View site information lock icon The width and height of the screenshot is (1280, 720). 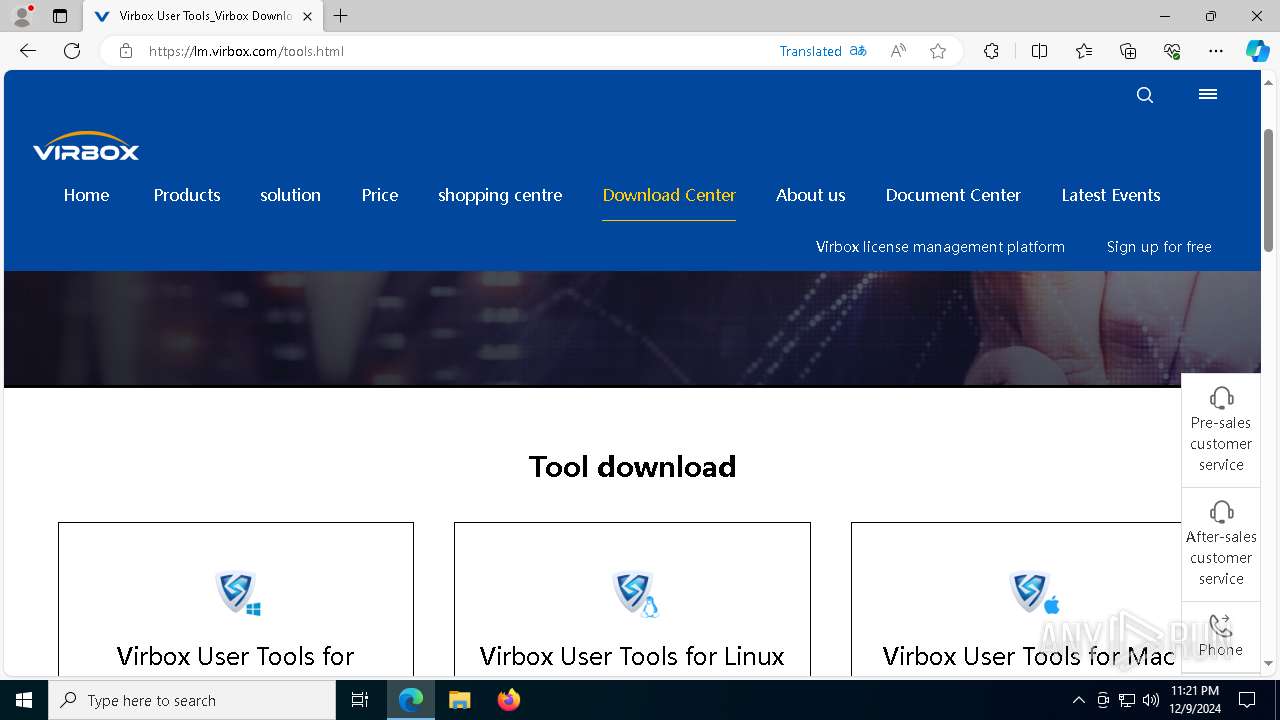coord(126,51)
